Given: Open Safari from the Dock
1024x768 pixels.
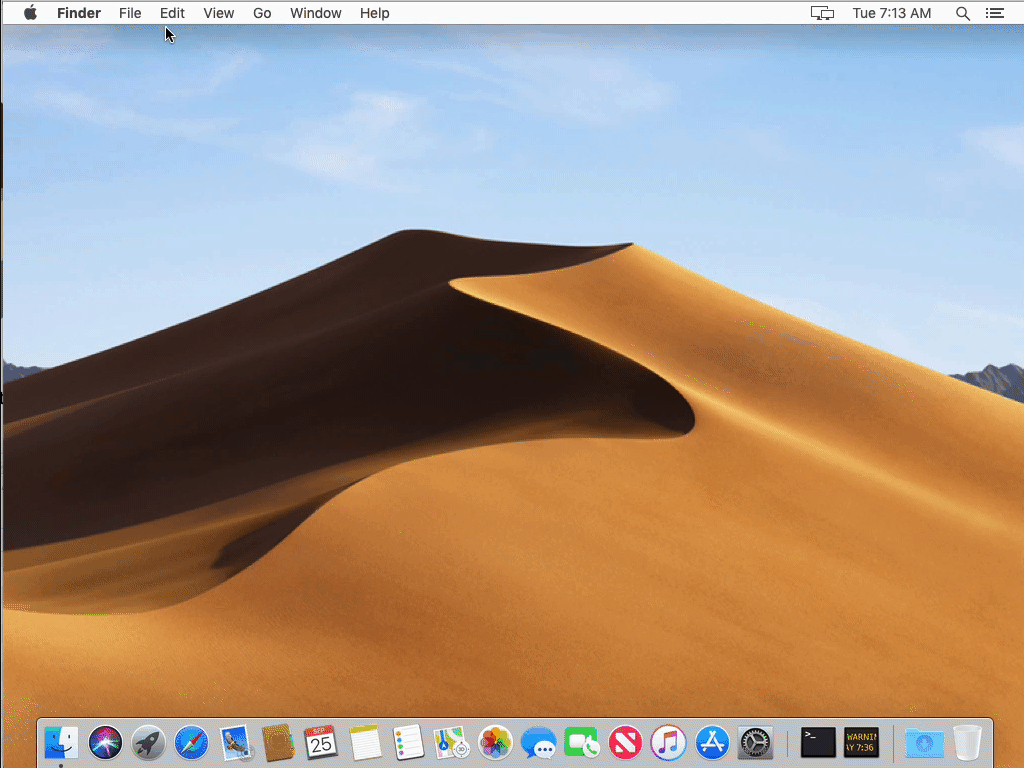Looking at the screenshot, I should [x=191, y=743].
